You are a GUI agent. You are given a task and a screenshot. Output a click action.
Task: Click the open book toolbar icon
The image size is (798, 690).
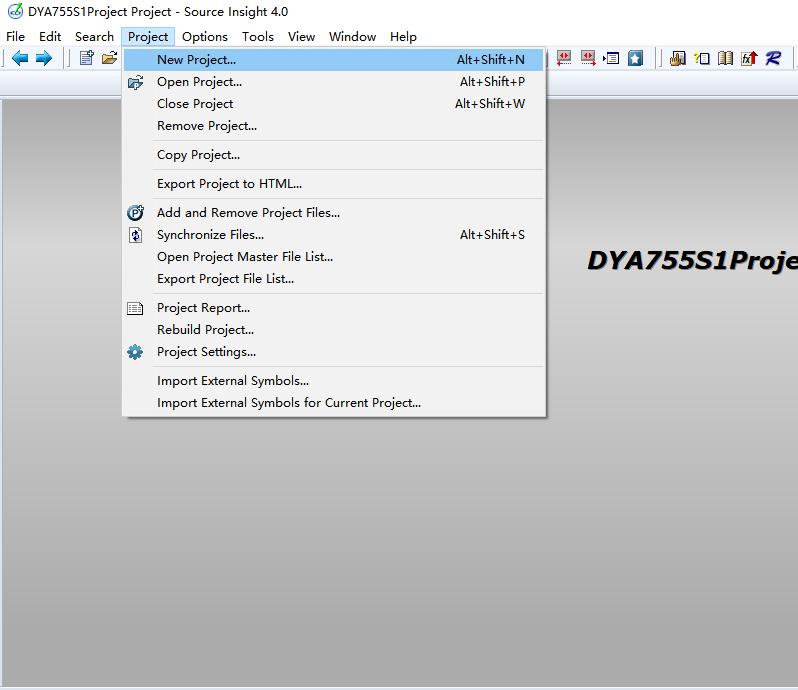coord(725,59)
